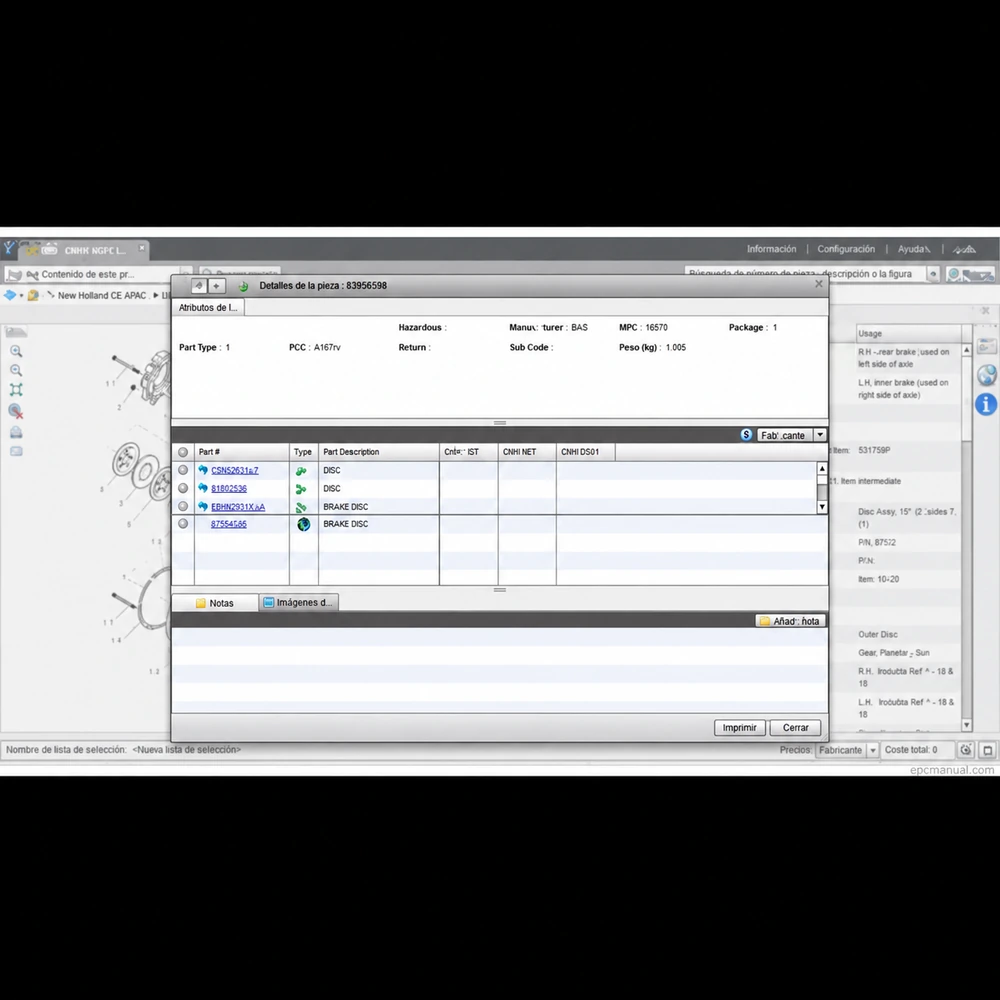The height and width of the screenshot is (1000, 1000).
Task: Select radio button for part 81802536
Action: point(183,489)
